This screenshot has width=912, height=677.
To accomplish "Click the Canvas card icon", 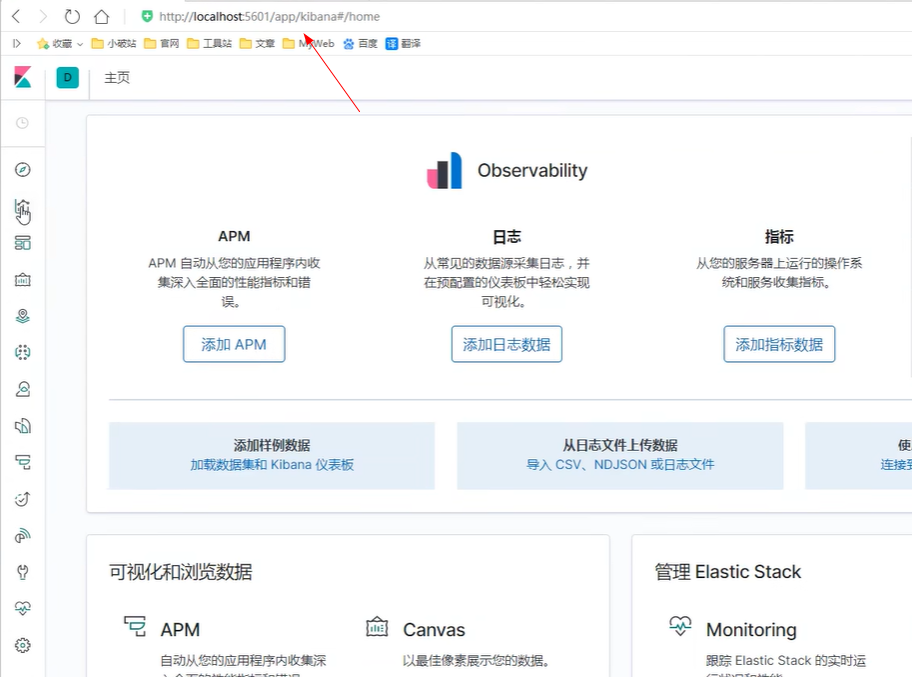I will tap(377, 626).
